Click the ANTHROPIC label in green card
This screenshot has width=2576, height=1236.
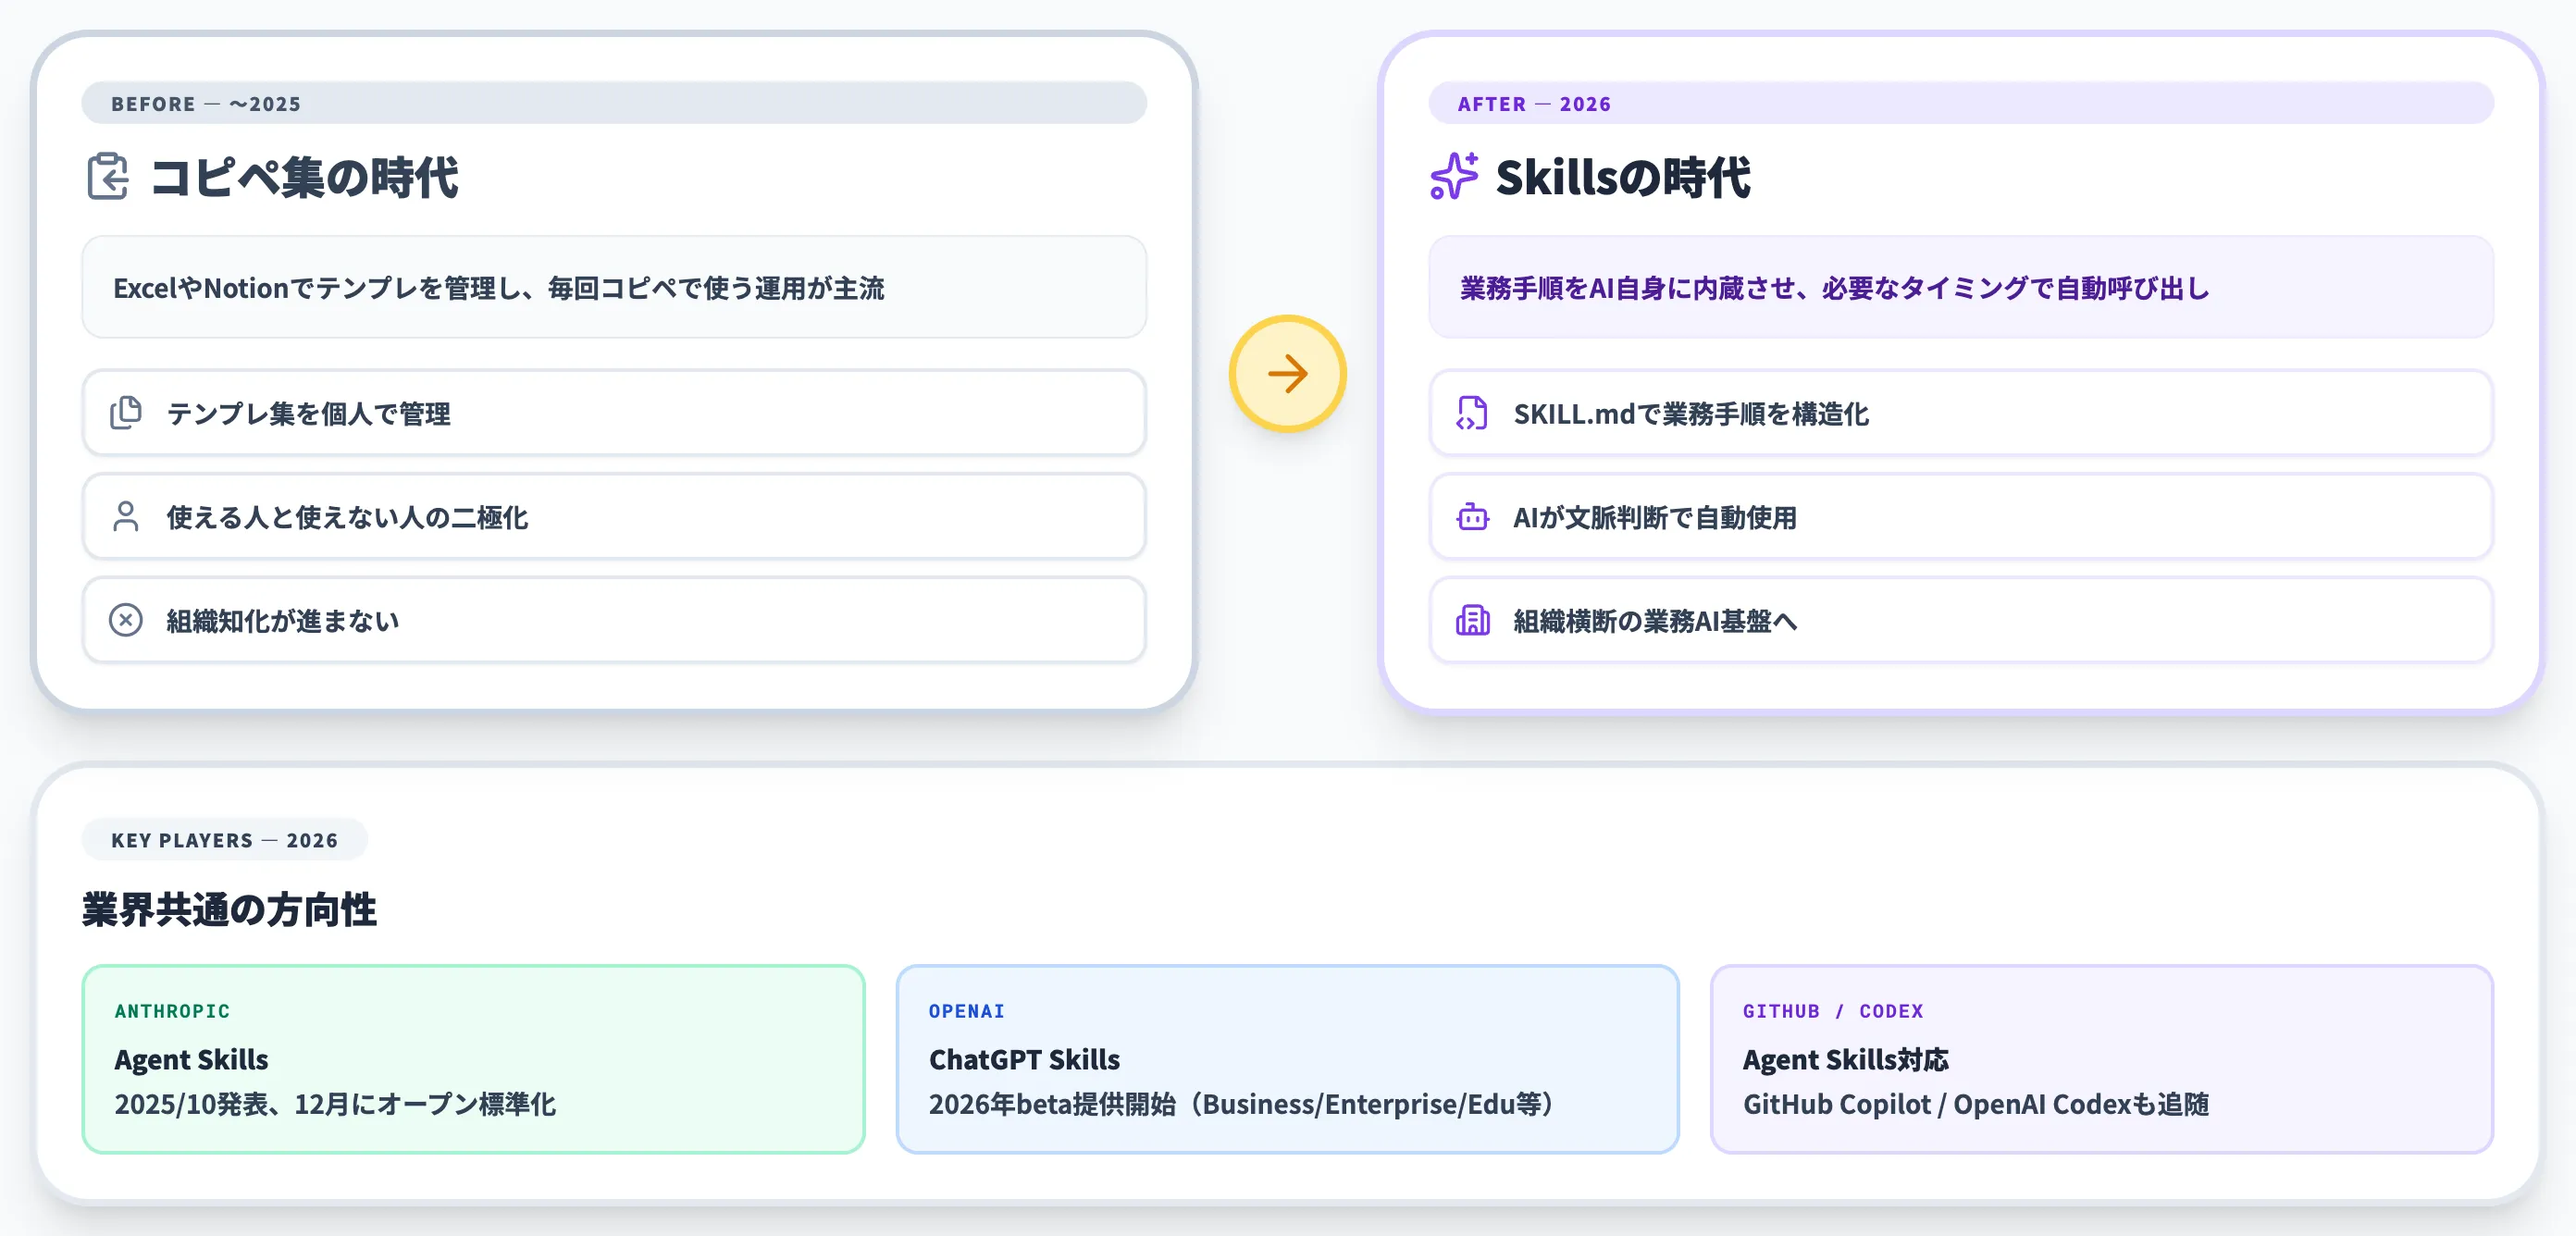click(172, 1011)
